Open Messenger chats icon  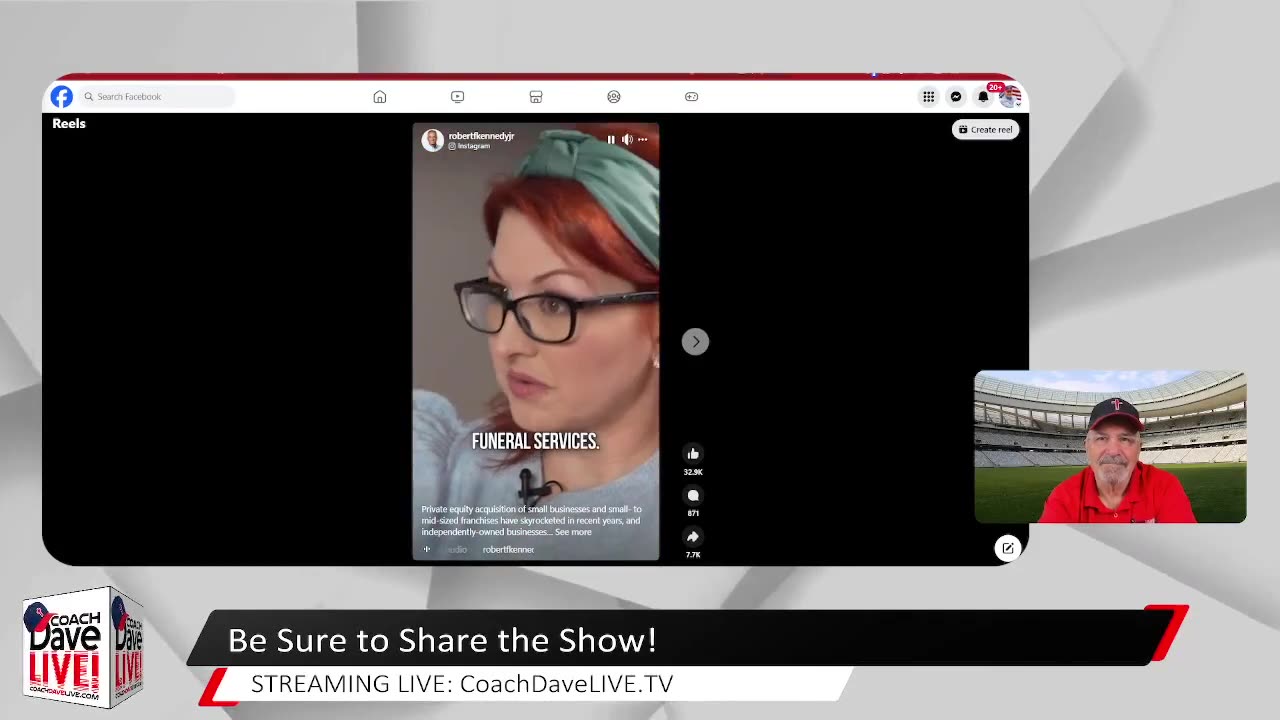[x=956, y=97]
